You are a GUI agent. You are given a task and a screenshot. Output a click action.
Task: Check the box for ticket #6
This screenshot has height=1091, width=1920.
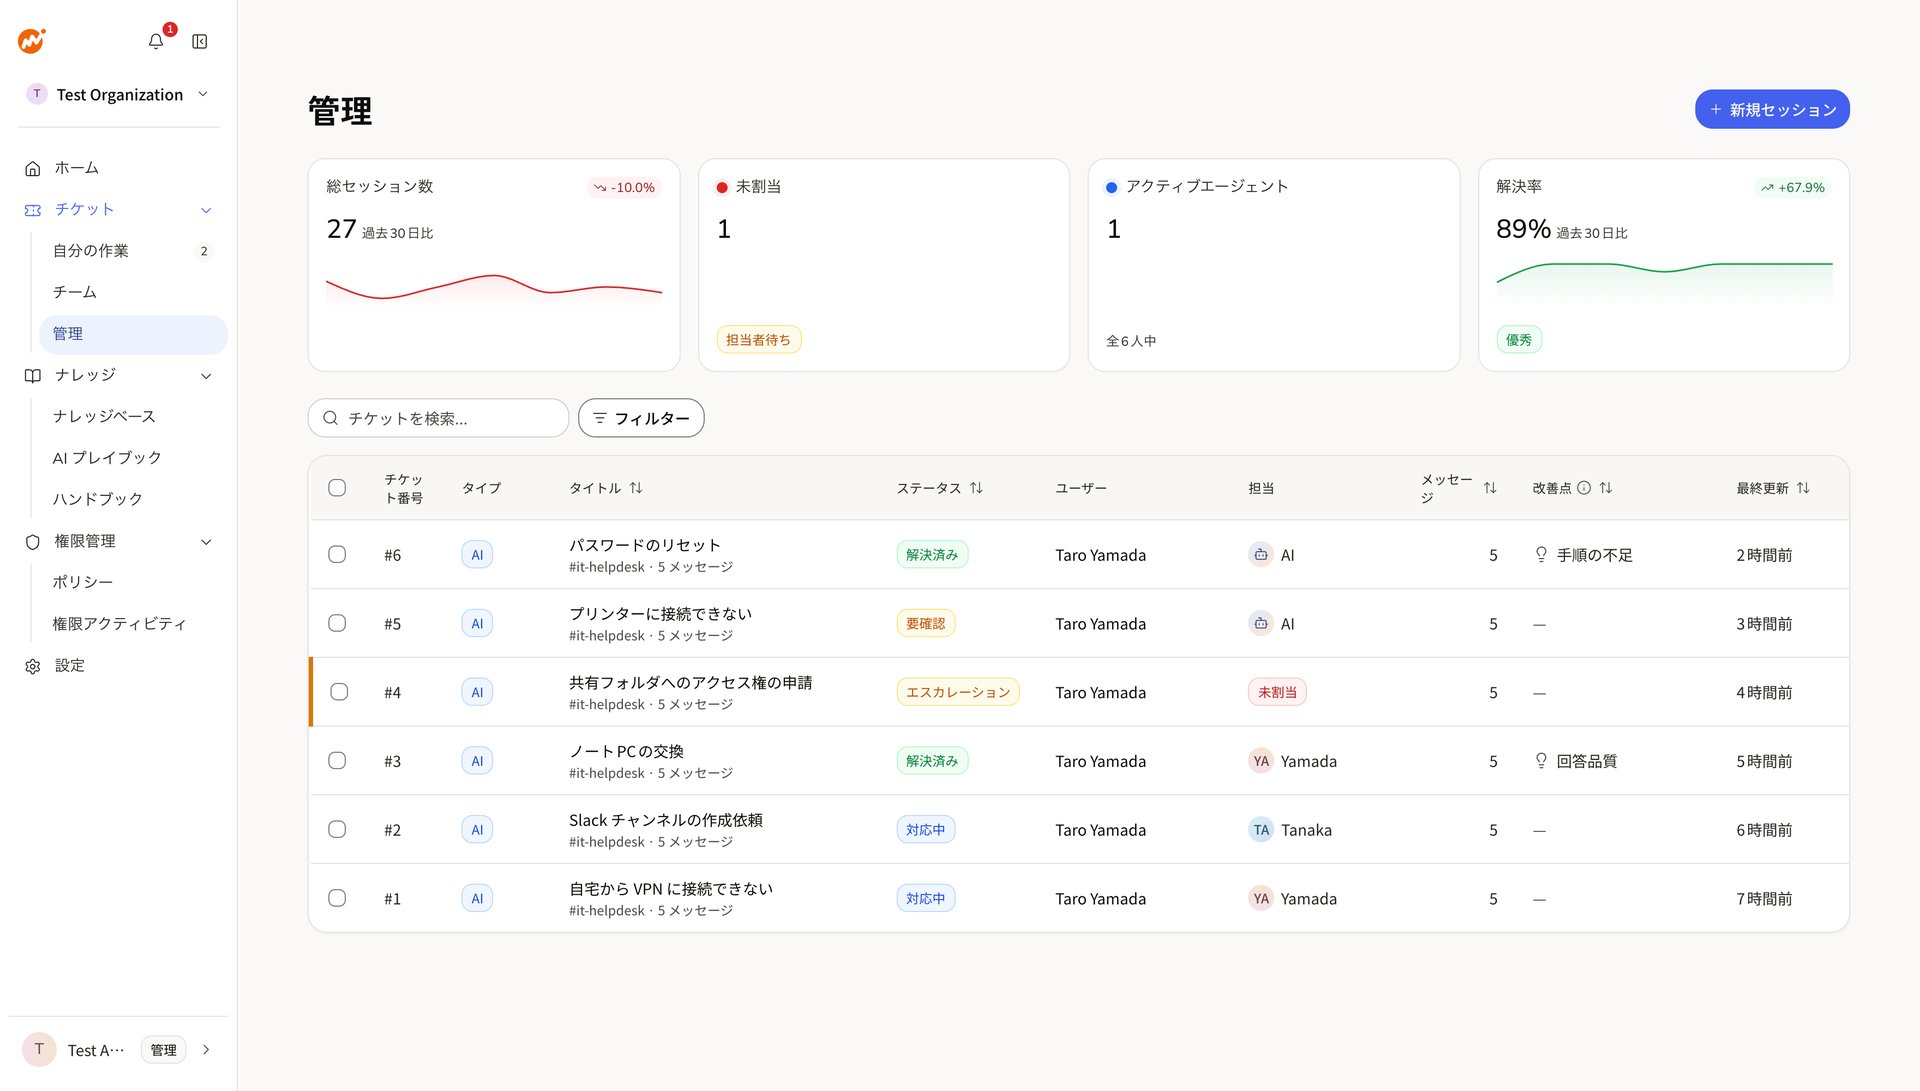(337, 555)
